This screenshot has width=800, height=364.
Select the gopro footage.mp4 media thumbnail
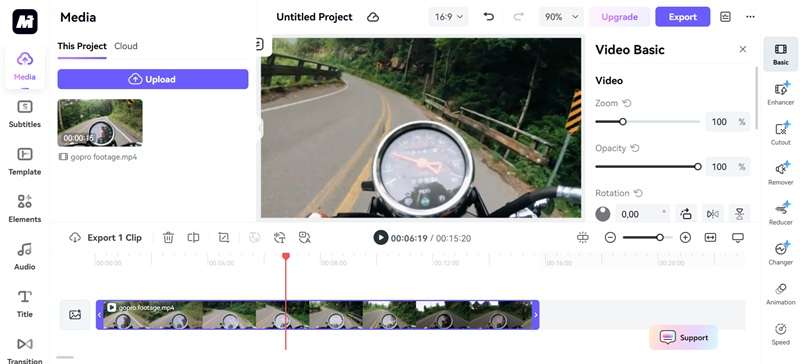[x=100, y=123]
